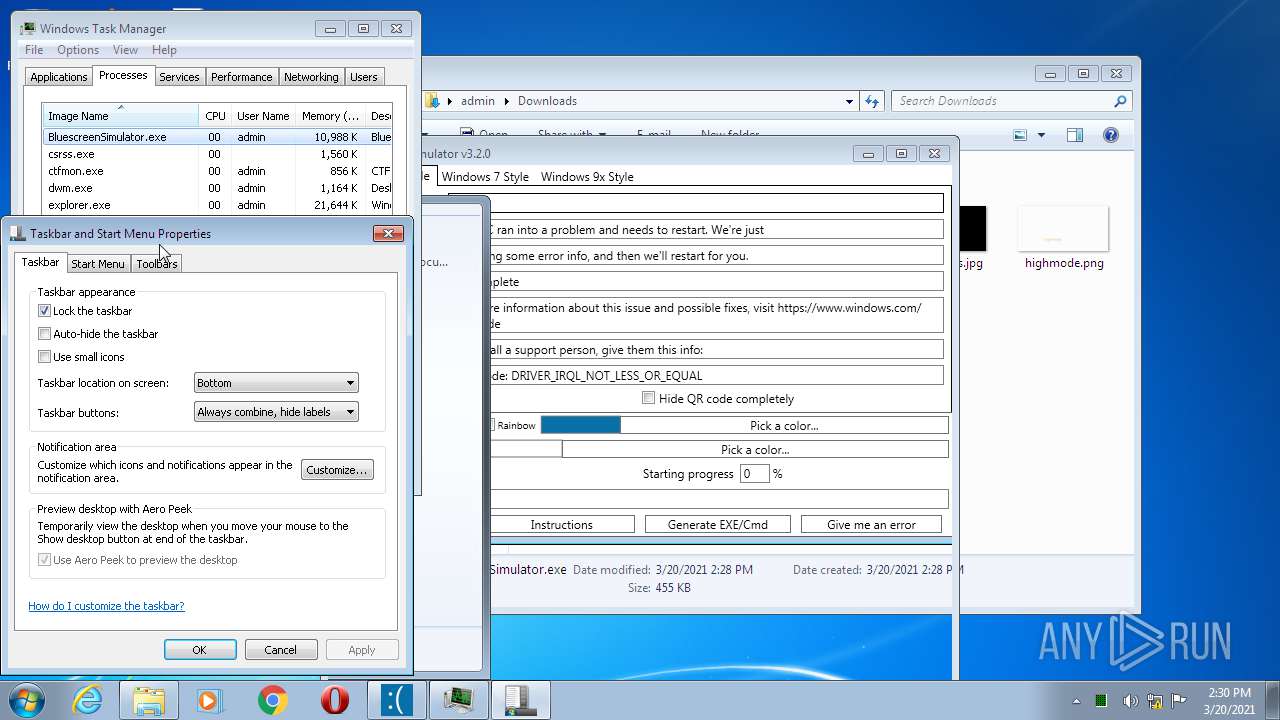This screenshot has height=720, width=1280.
Task: Open Task Manager File menu
Action: tap(34, 50)
